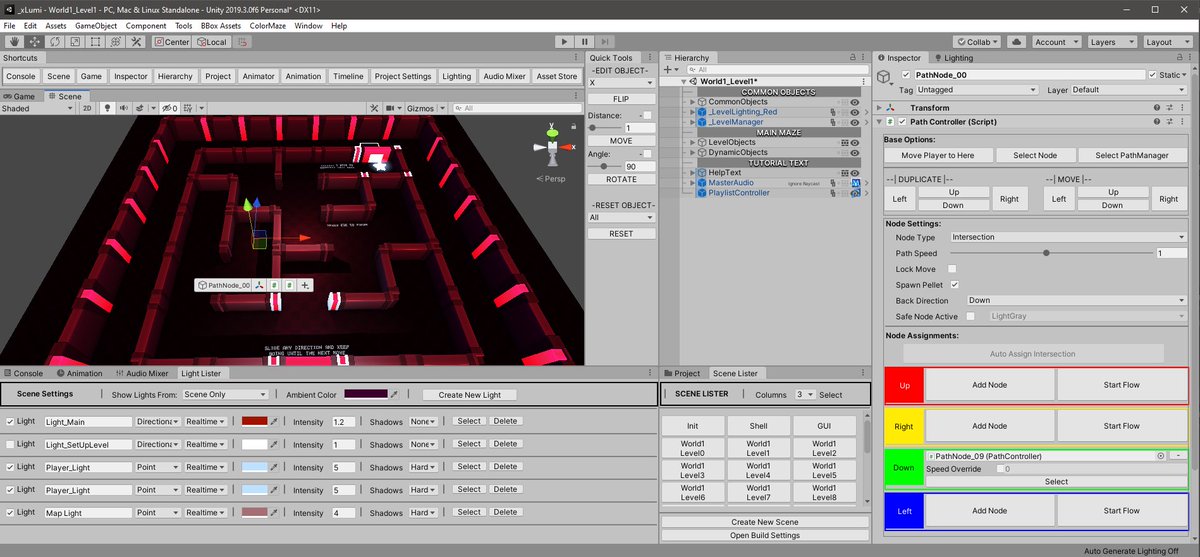Open Transform component help icon
The width and height of the screenshot is (1200, 557).
click(x=1155, y=108)
